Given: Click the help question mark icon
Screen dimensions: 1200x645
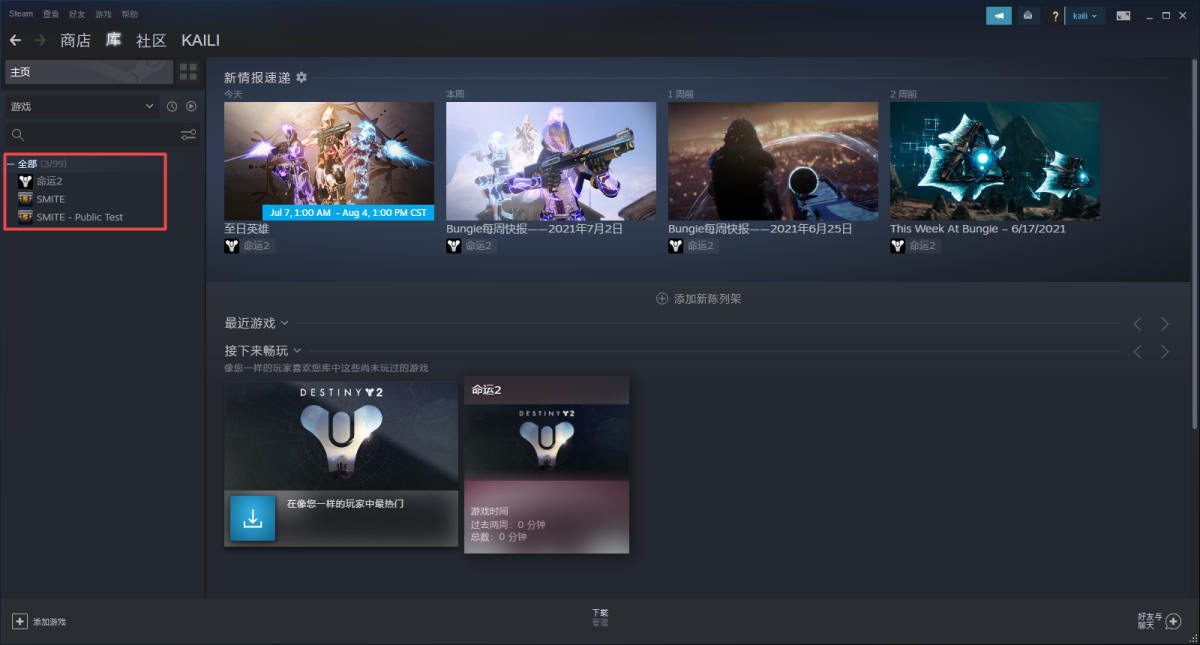Looking at the screenshot, I should [1055, 16].
